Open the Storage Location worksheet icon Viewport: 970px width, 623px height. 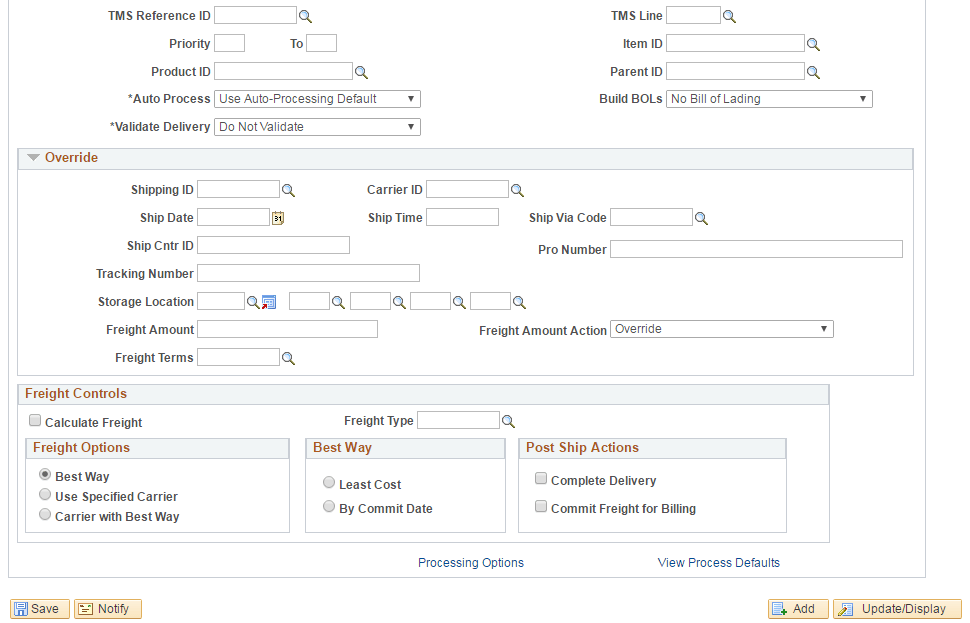pyautogui.click(x=268, y=301)
